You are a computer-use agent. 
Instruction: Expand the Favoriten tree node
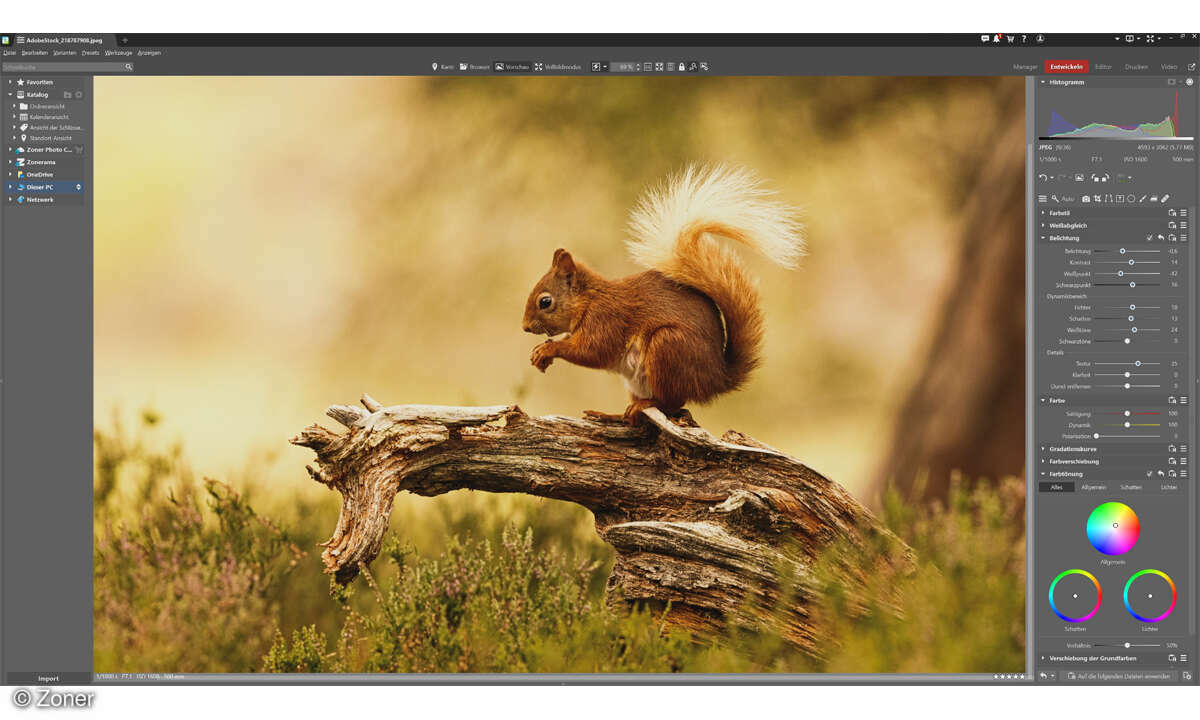click(10, 82)
